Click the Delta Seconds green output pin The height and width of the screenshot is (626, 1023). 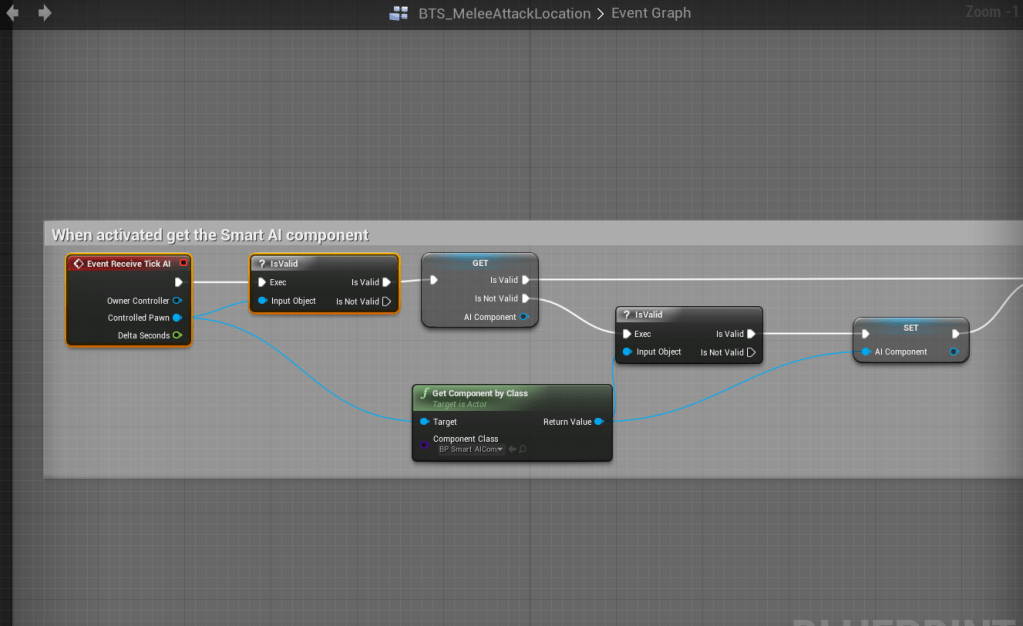pyautogui.click(x=177, y=335)
